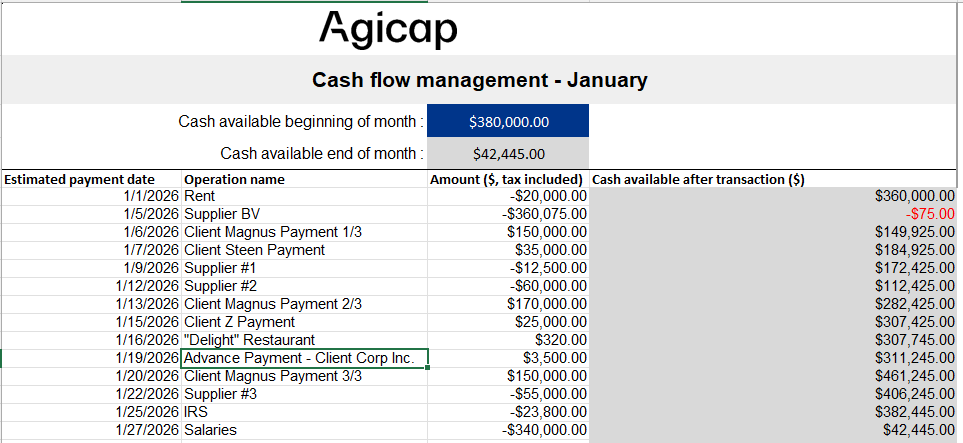963x443 pixels.
Task: Select the Supplier #1 cell
Action: (x=305, y=268)
